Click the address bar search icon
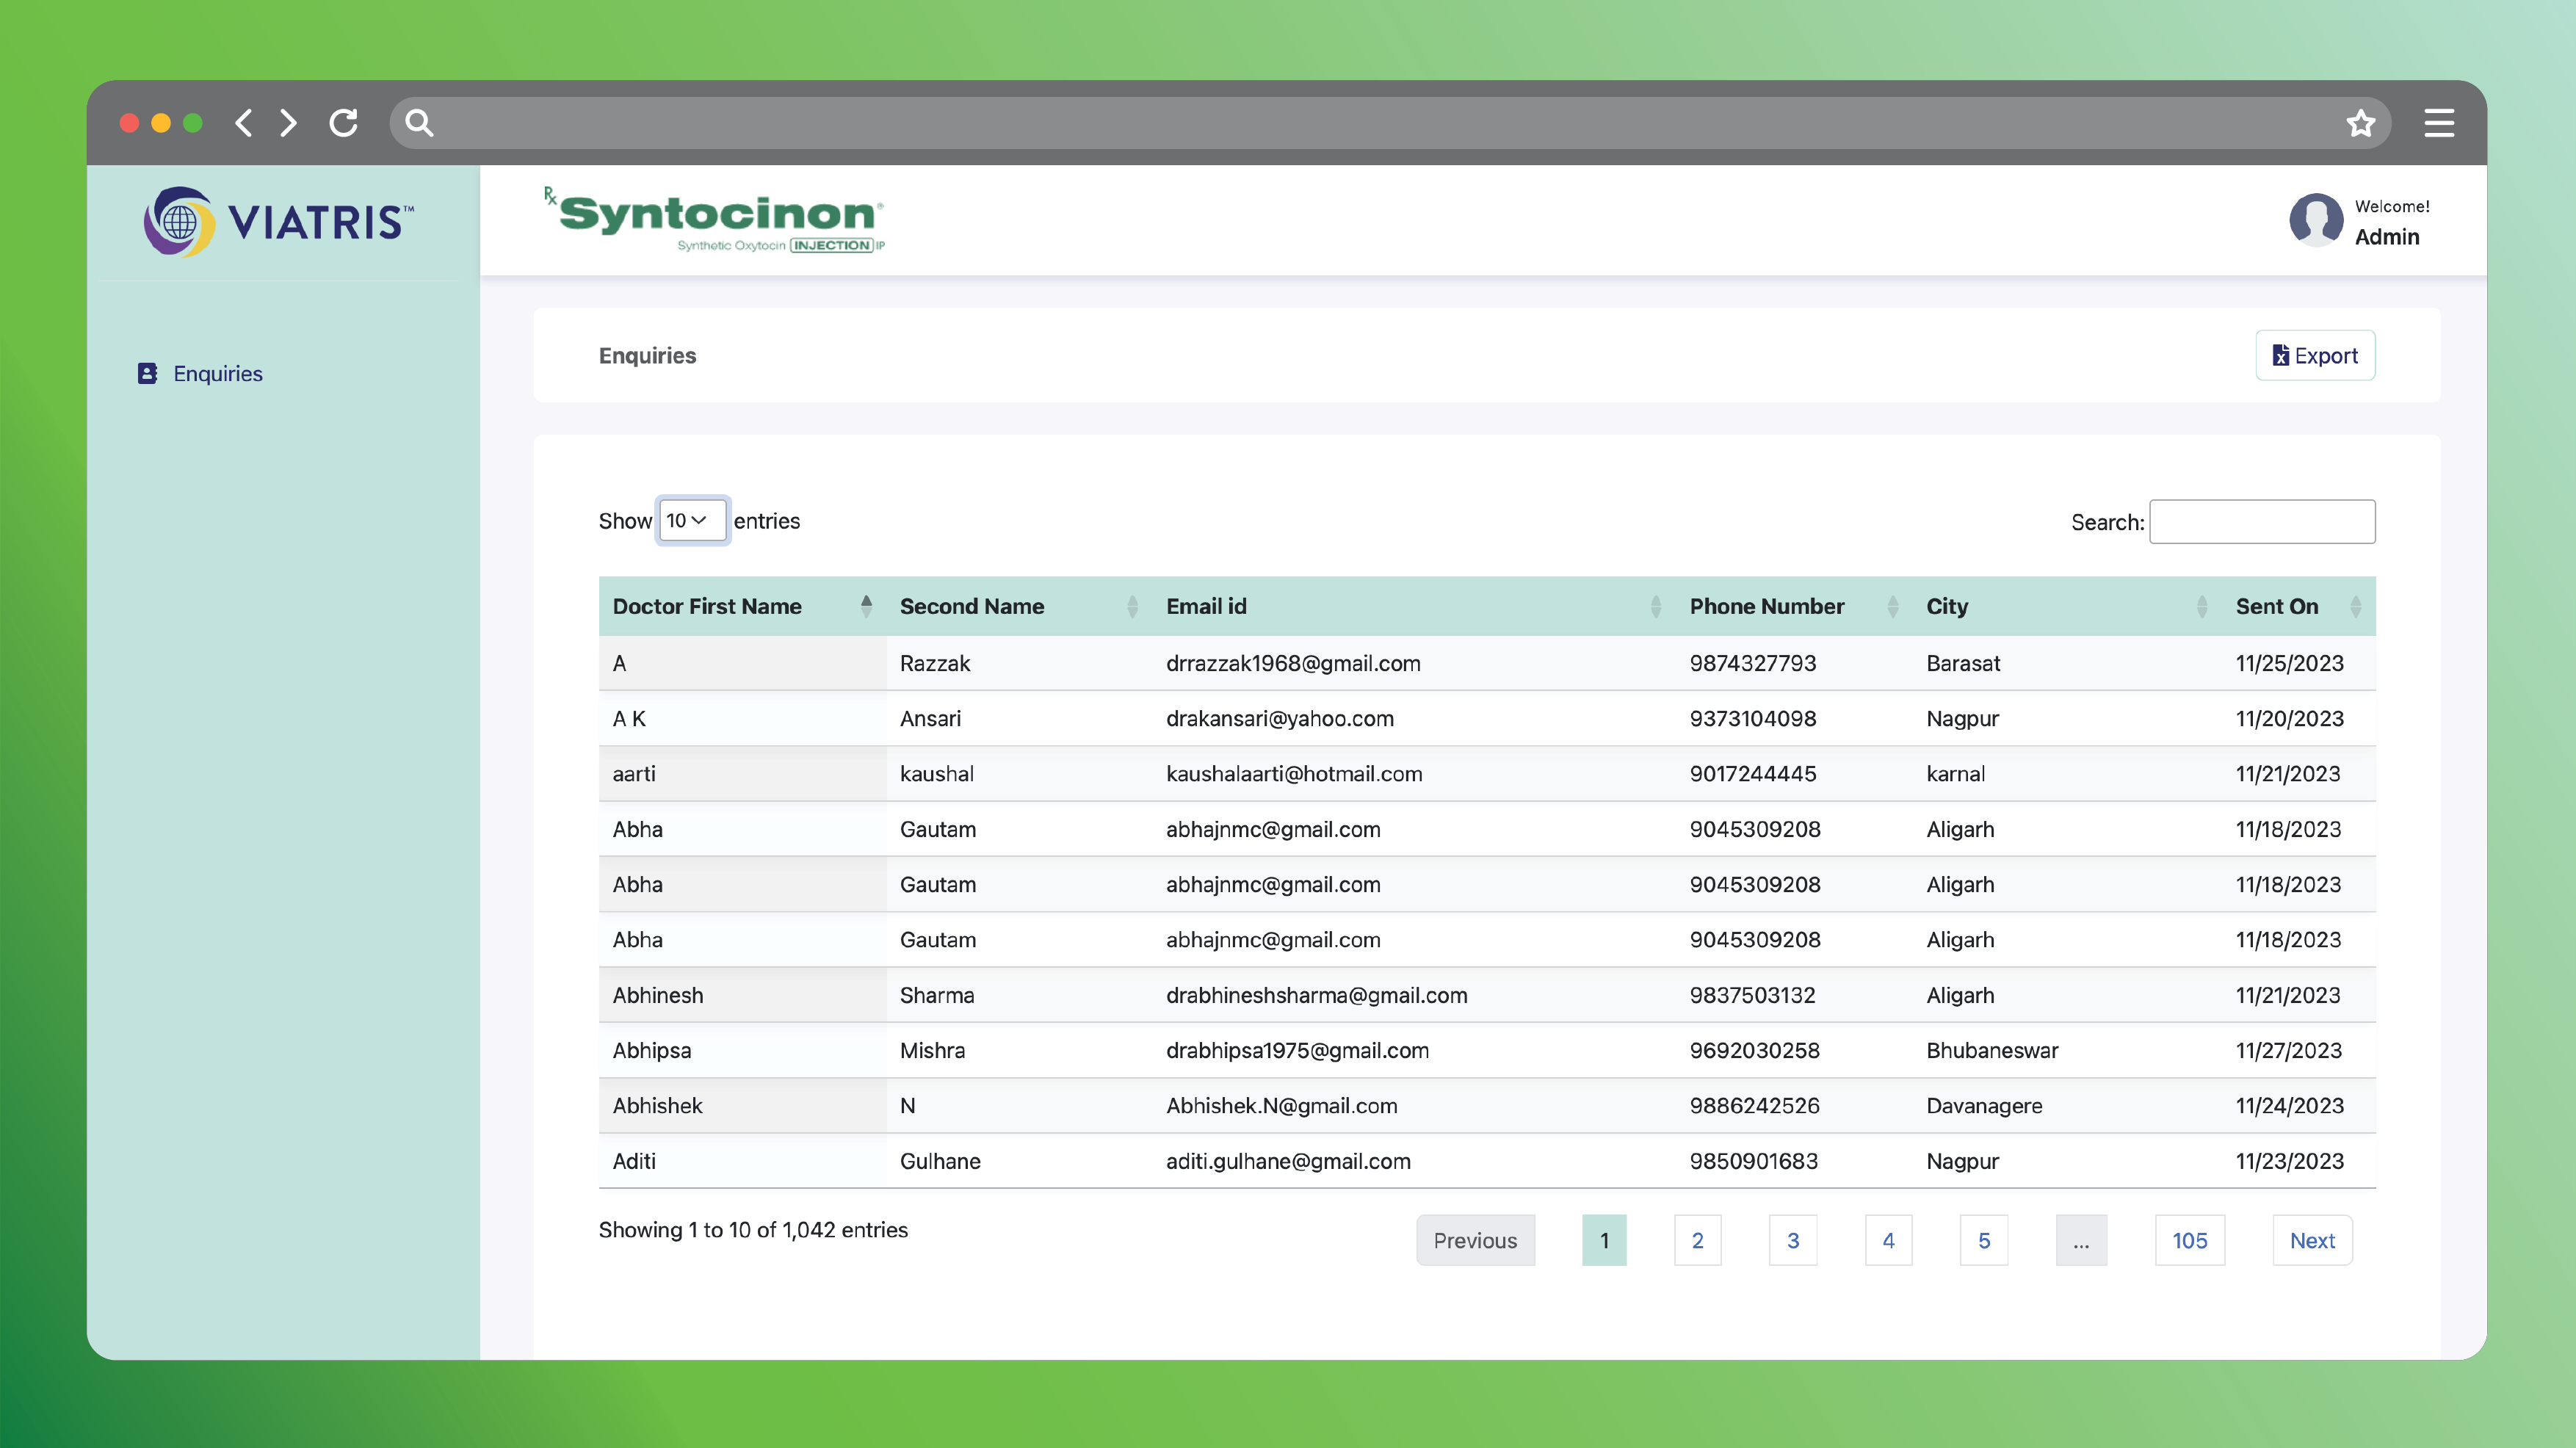The image size is (2576, 1448). (419, 122)
